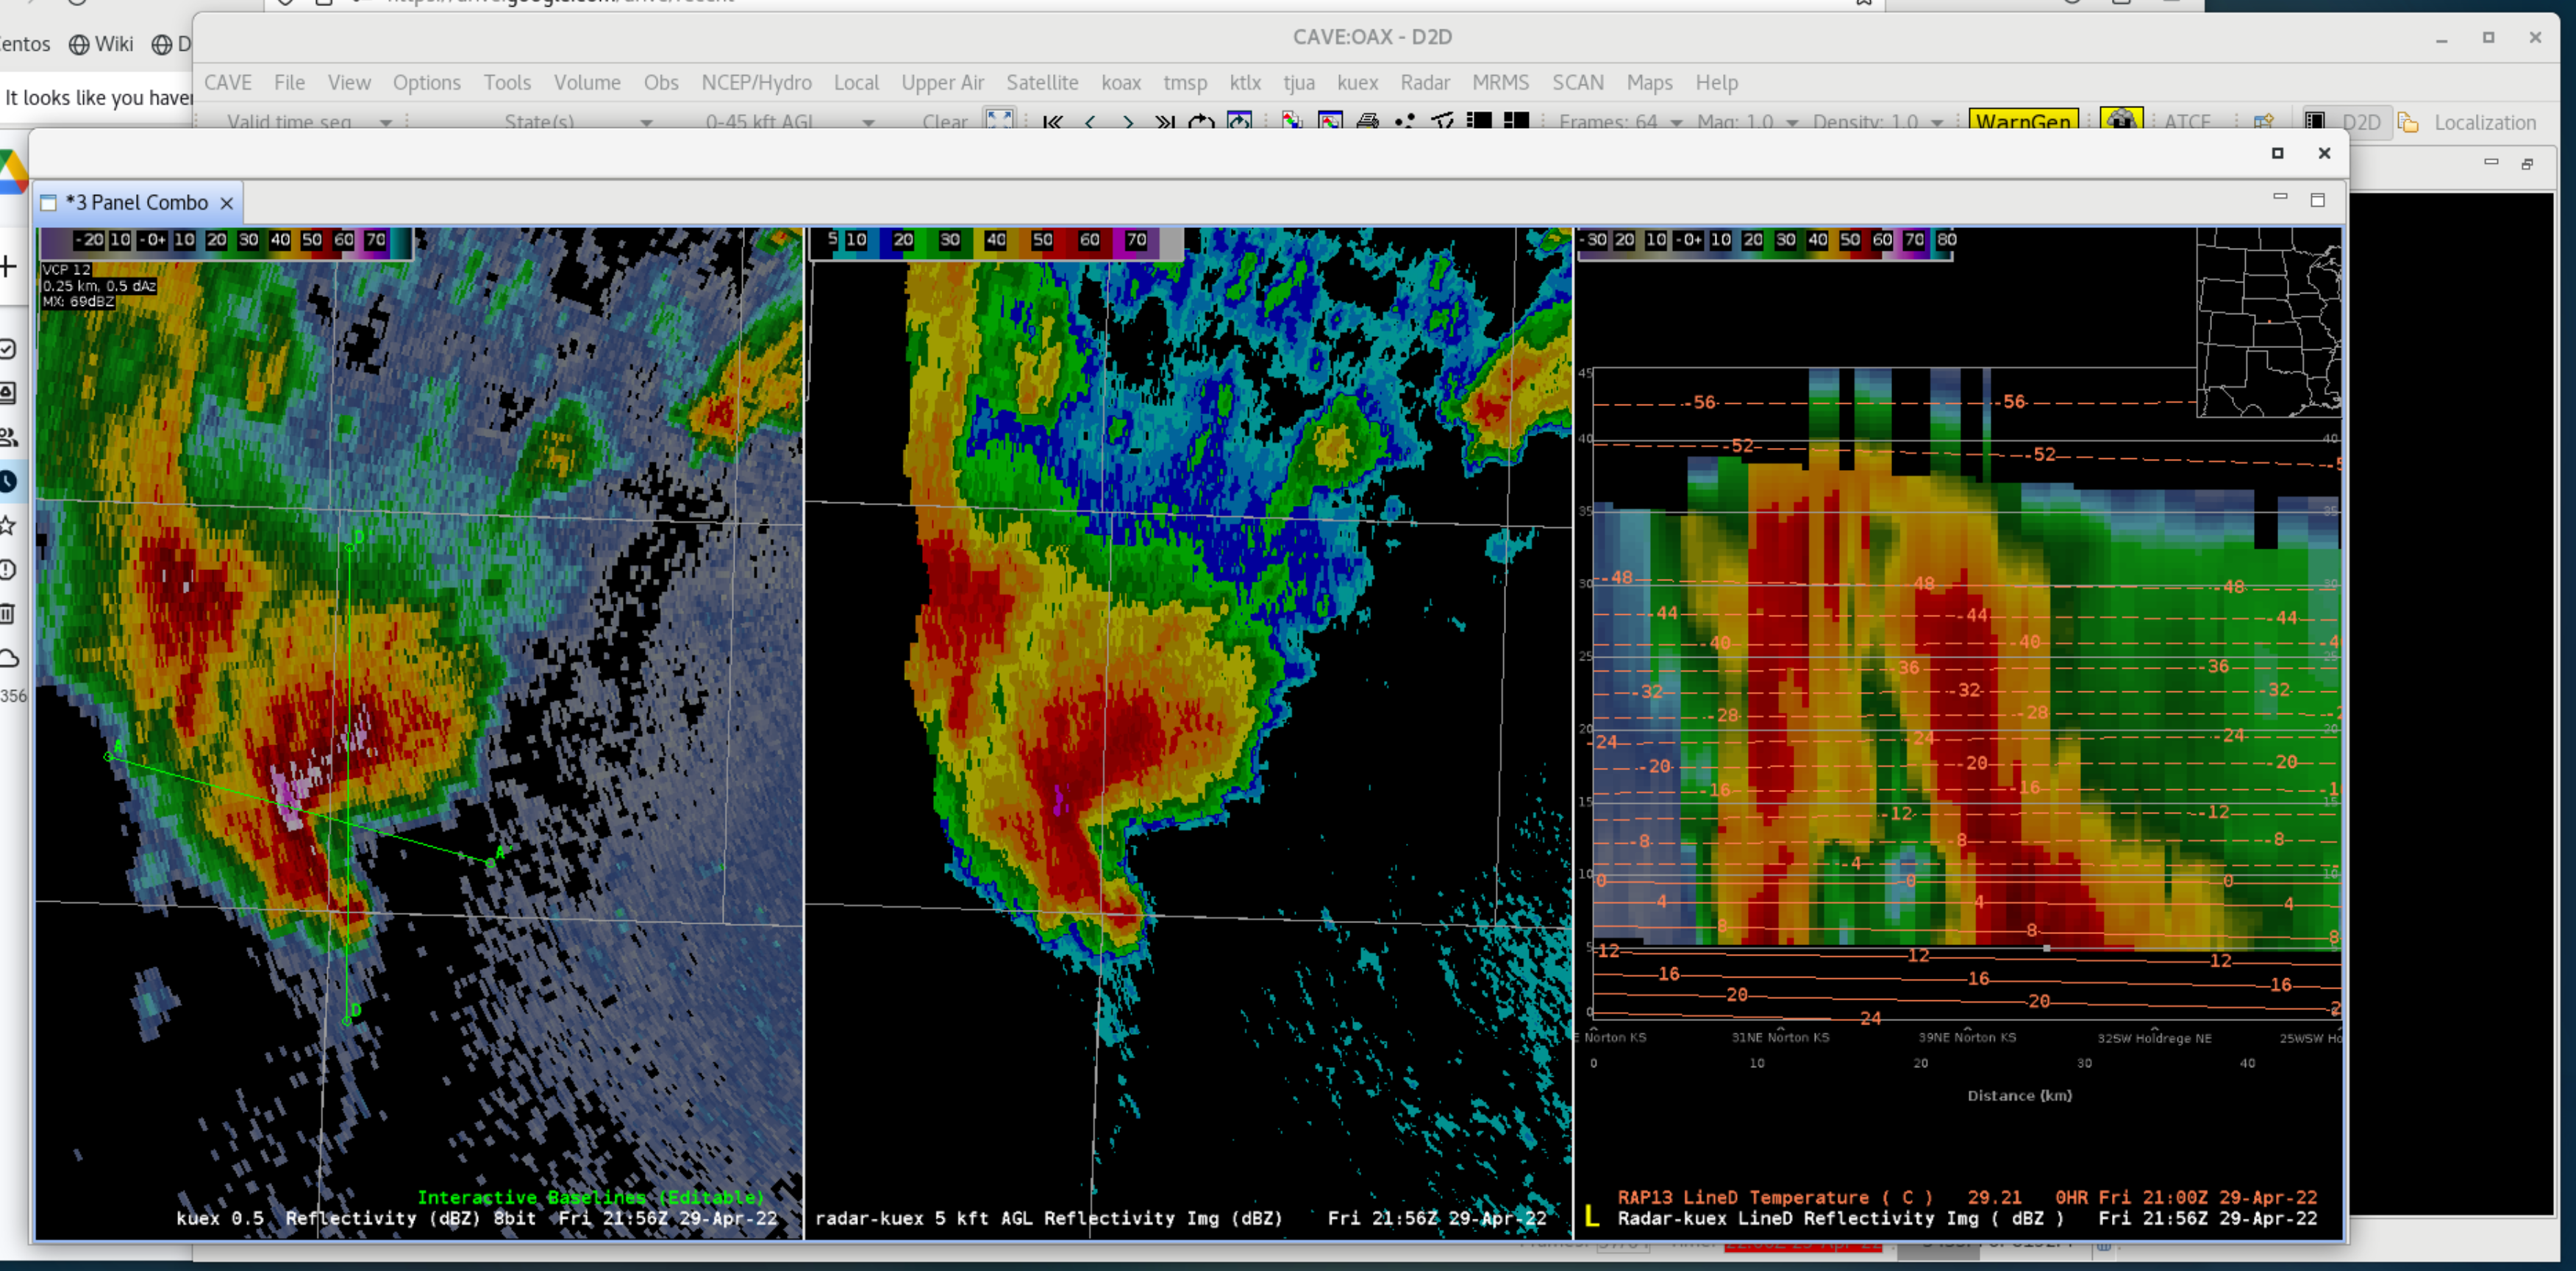Minimize the 3 Panel Combo editor pane
Image resolution: width=2576 pixels, height=1271 pixels.
2280,198
